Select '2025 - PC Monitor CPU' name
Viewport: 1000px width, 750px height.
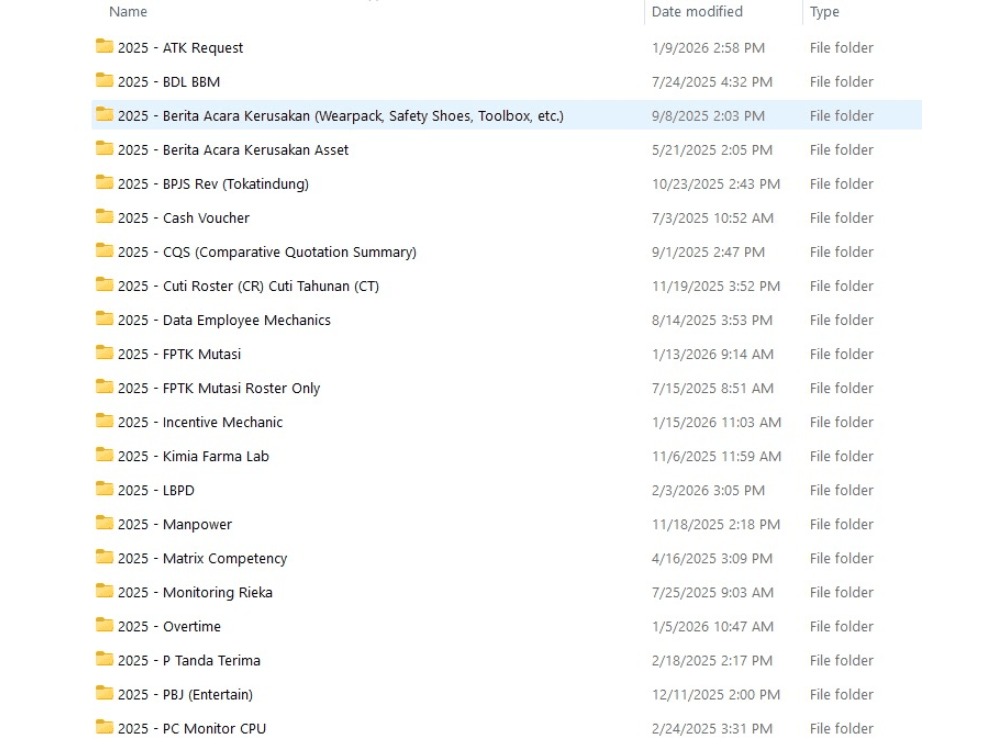point(192,728)
